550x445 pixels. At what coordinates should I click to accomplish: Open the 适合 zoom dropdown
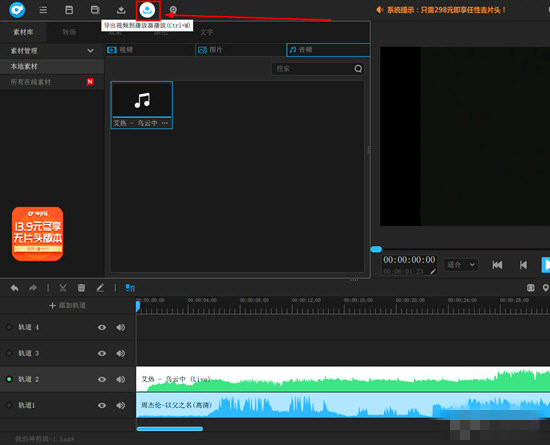[461, 265]
